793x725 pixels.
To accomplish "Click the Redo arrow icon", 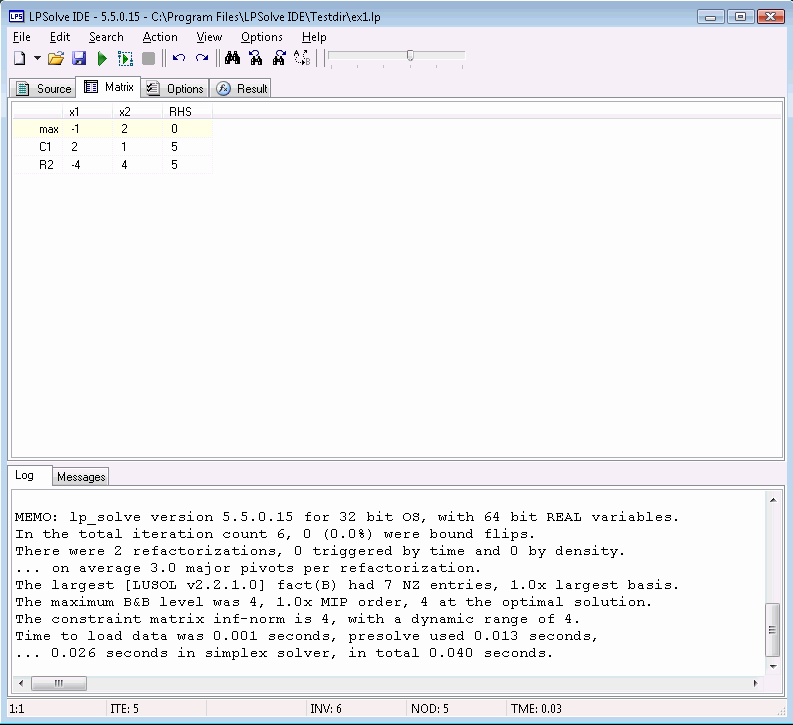I will 202,59.
